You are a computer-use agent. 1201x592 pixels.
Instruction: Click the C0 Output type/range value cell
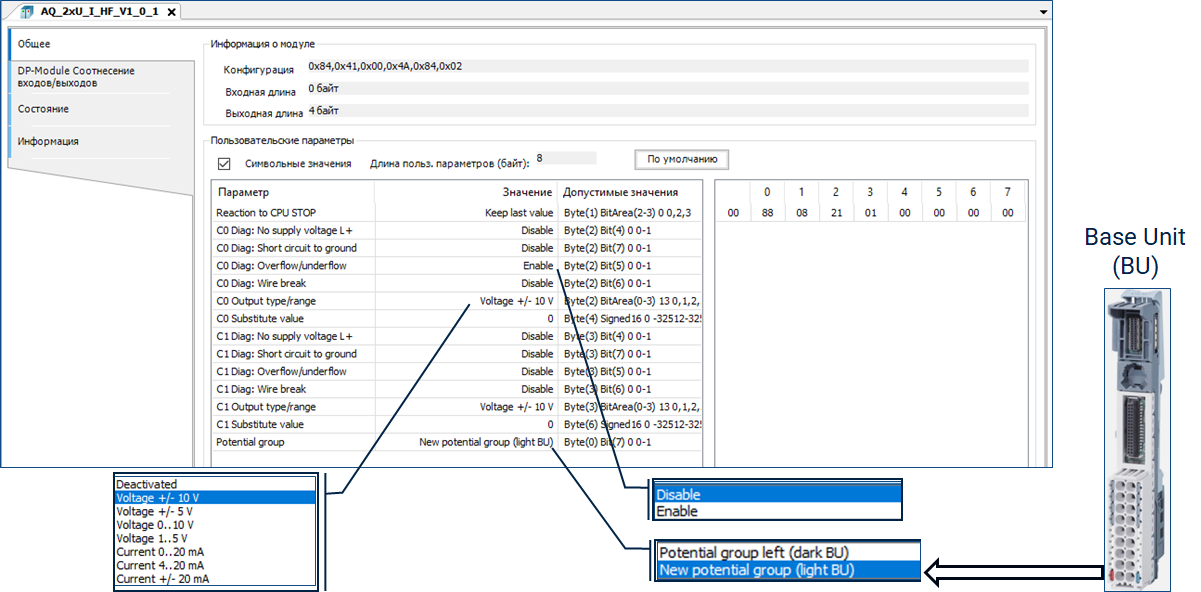515,301
